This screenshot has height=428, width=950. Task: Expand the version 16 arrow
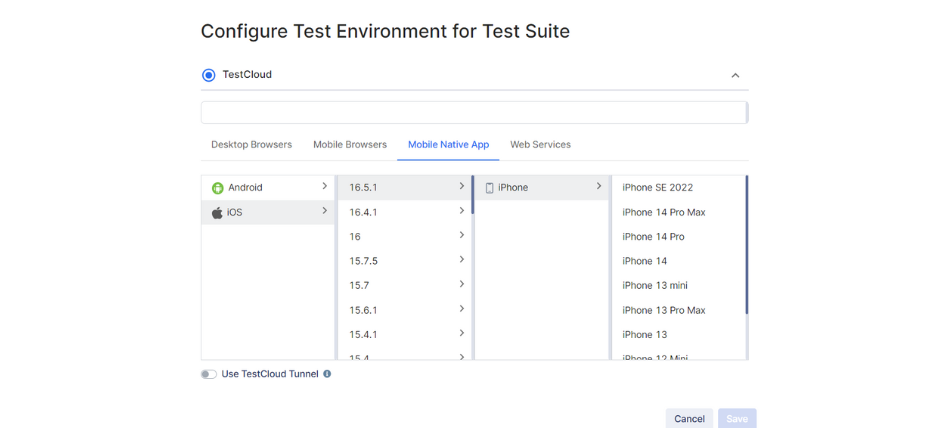(x=462, y=235)
